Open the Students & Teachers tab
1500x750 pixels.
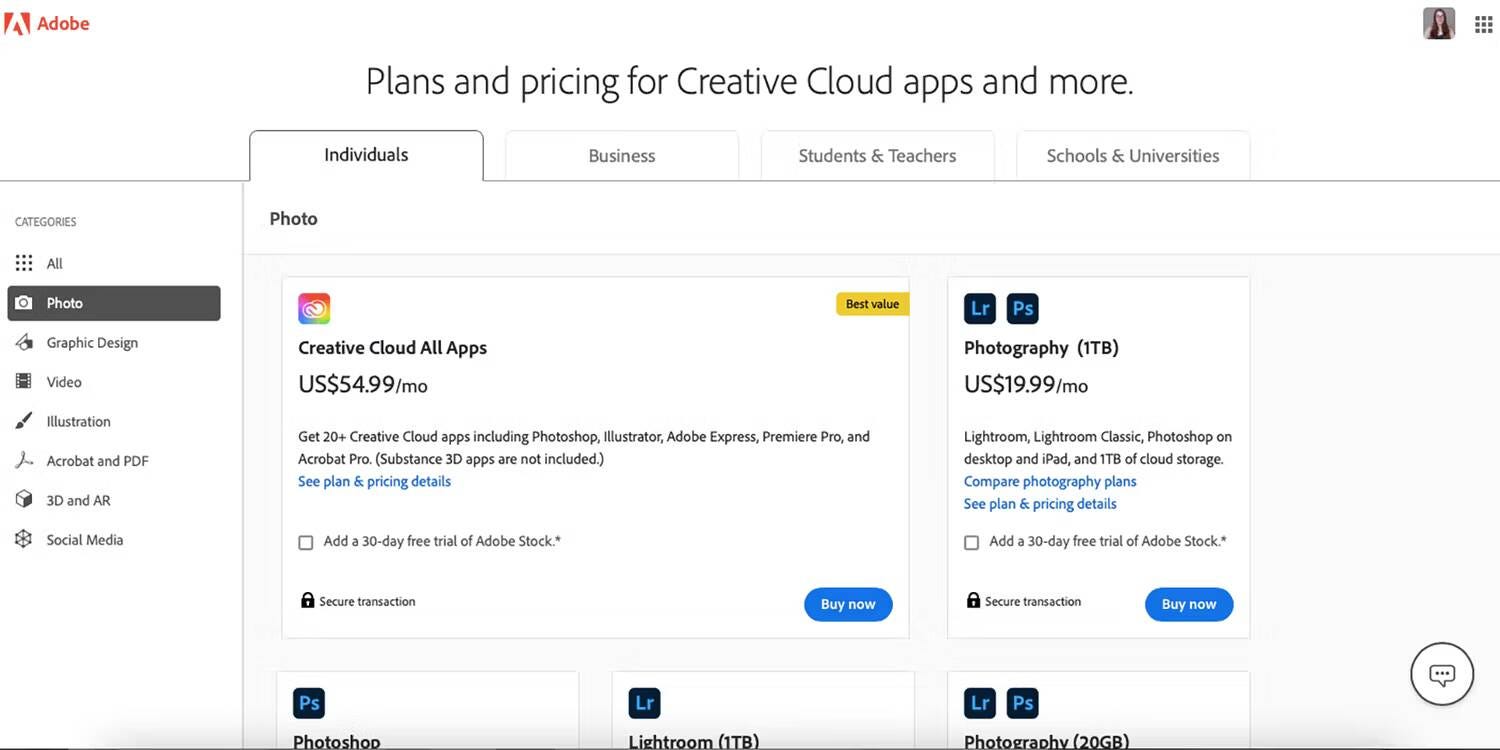click(x=877, y=155)
